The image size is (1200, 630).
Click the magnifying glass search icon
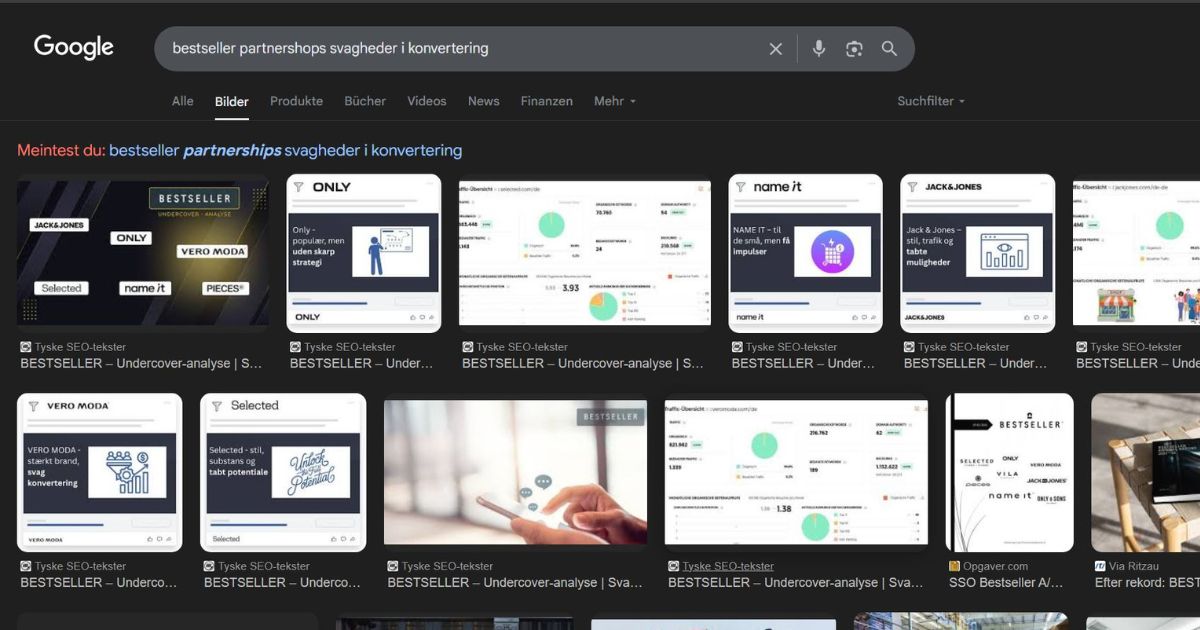click(x=889, y=49)
